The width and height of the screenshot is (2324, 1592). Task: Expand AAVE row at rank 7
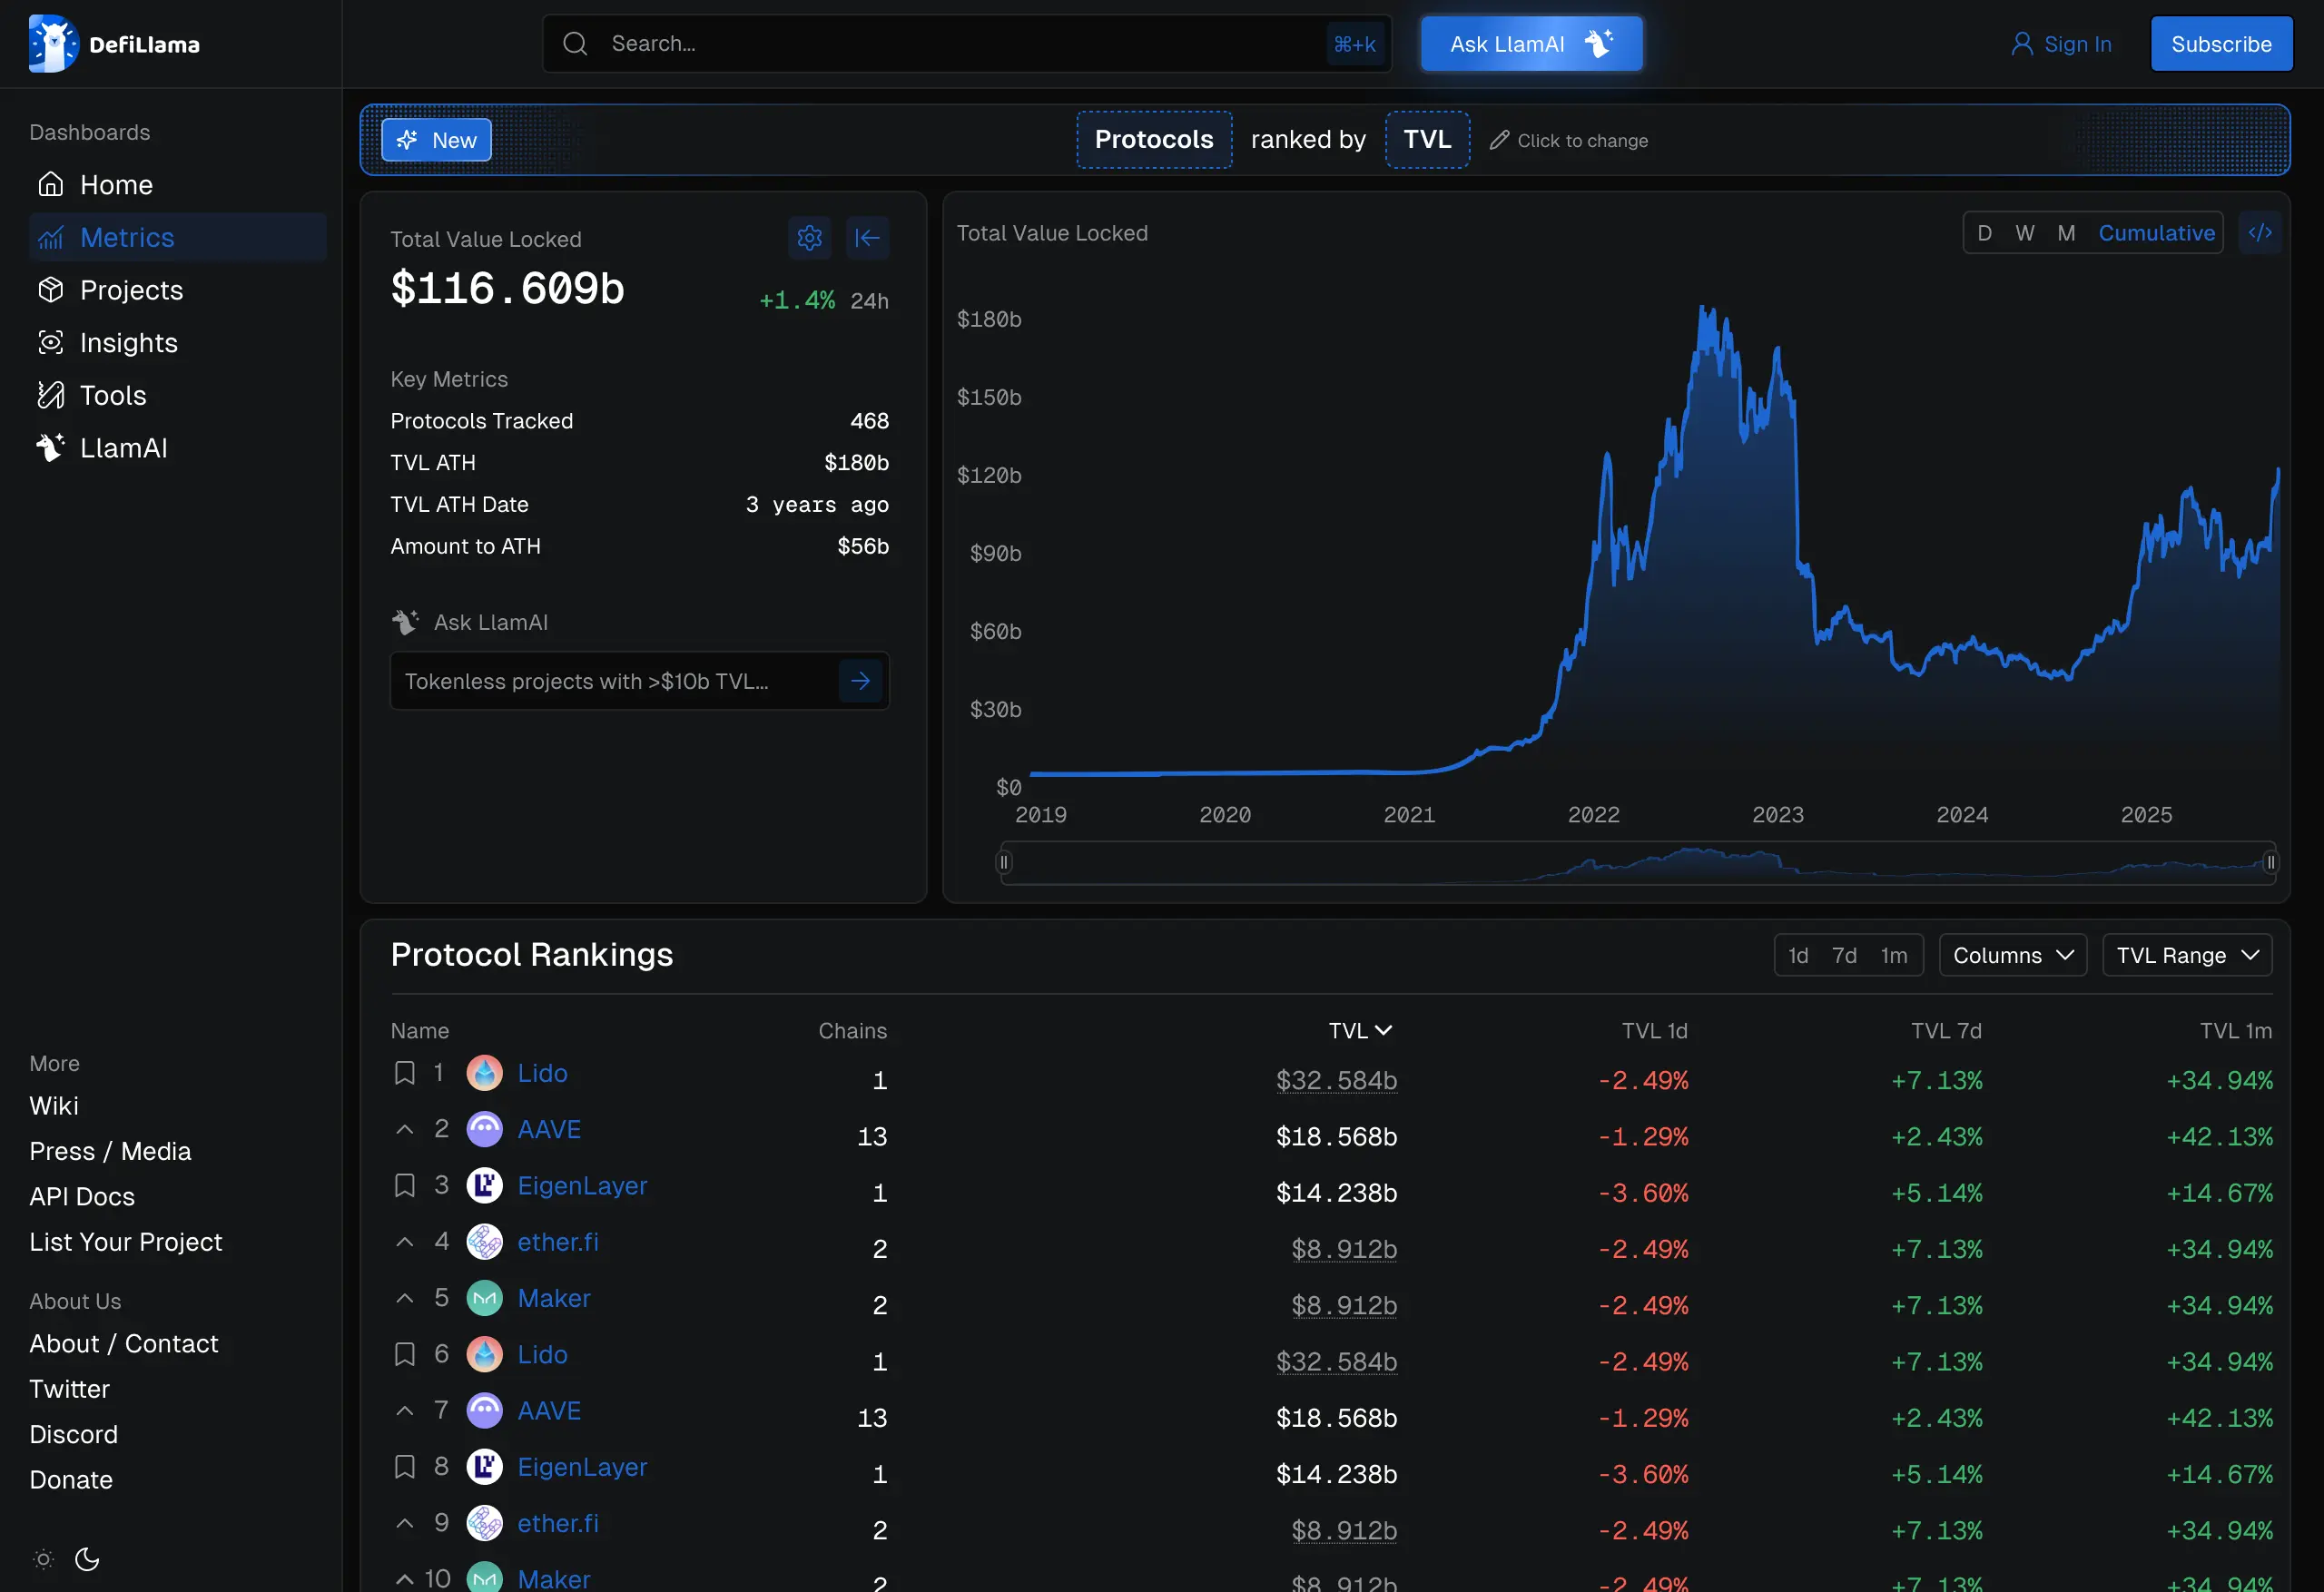pos(404,1411)
